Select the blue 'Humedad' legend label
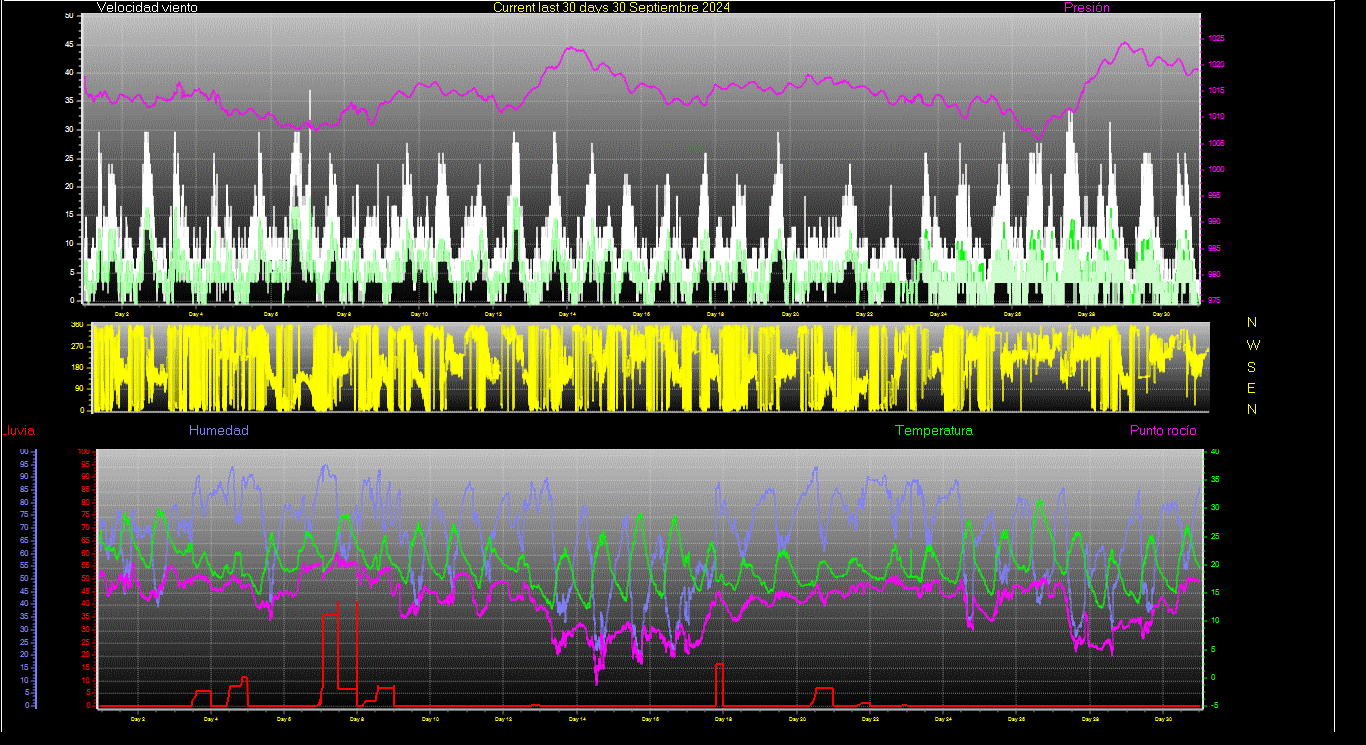This screenshot has height=745, width=1366. (219, 430)
